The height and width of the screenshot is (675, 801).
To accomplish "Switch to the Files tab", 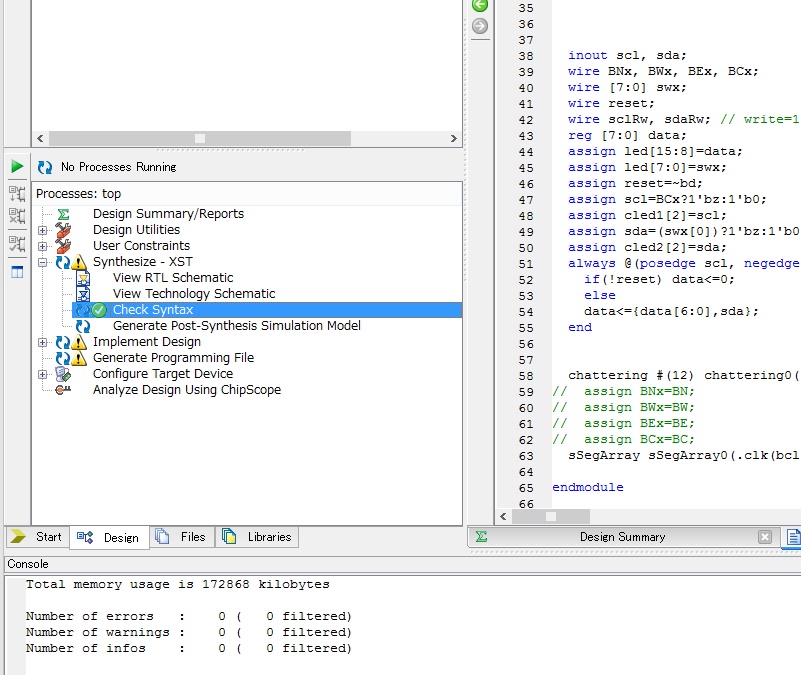I will click(181, 537).
